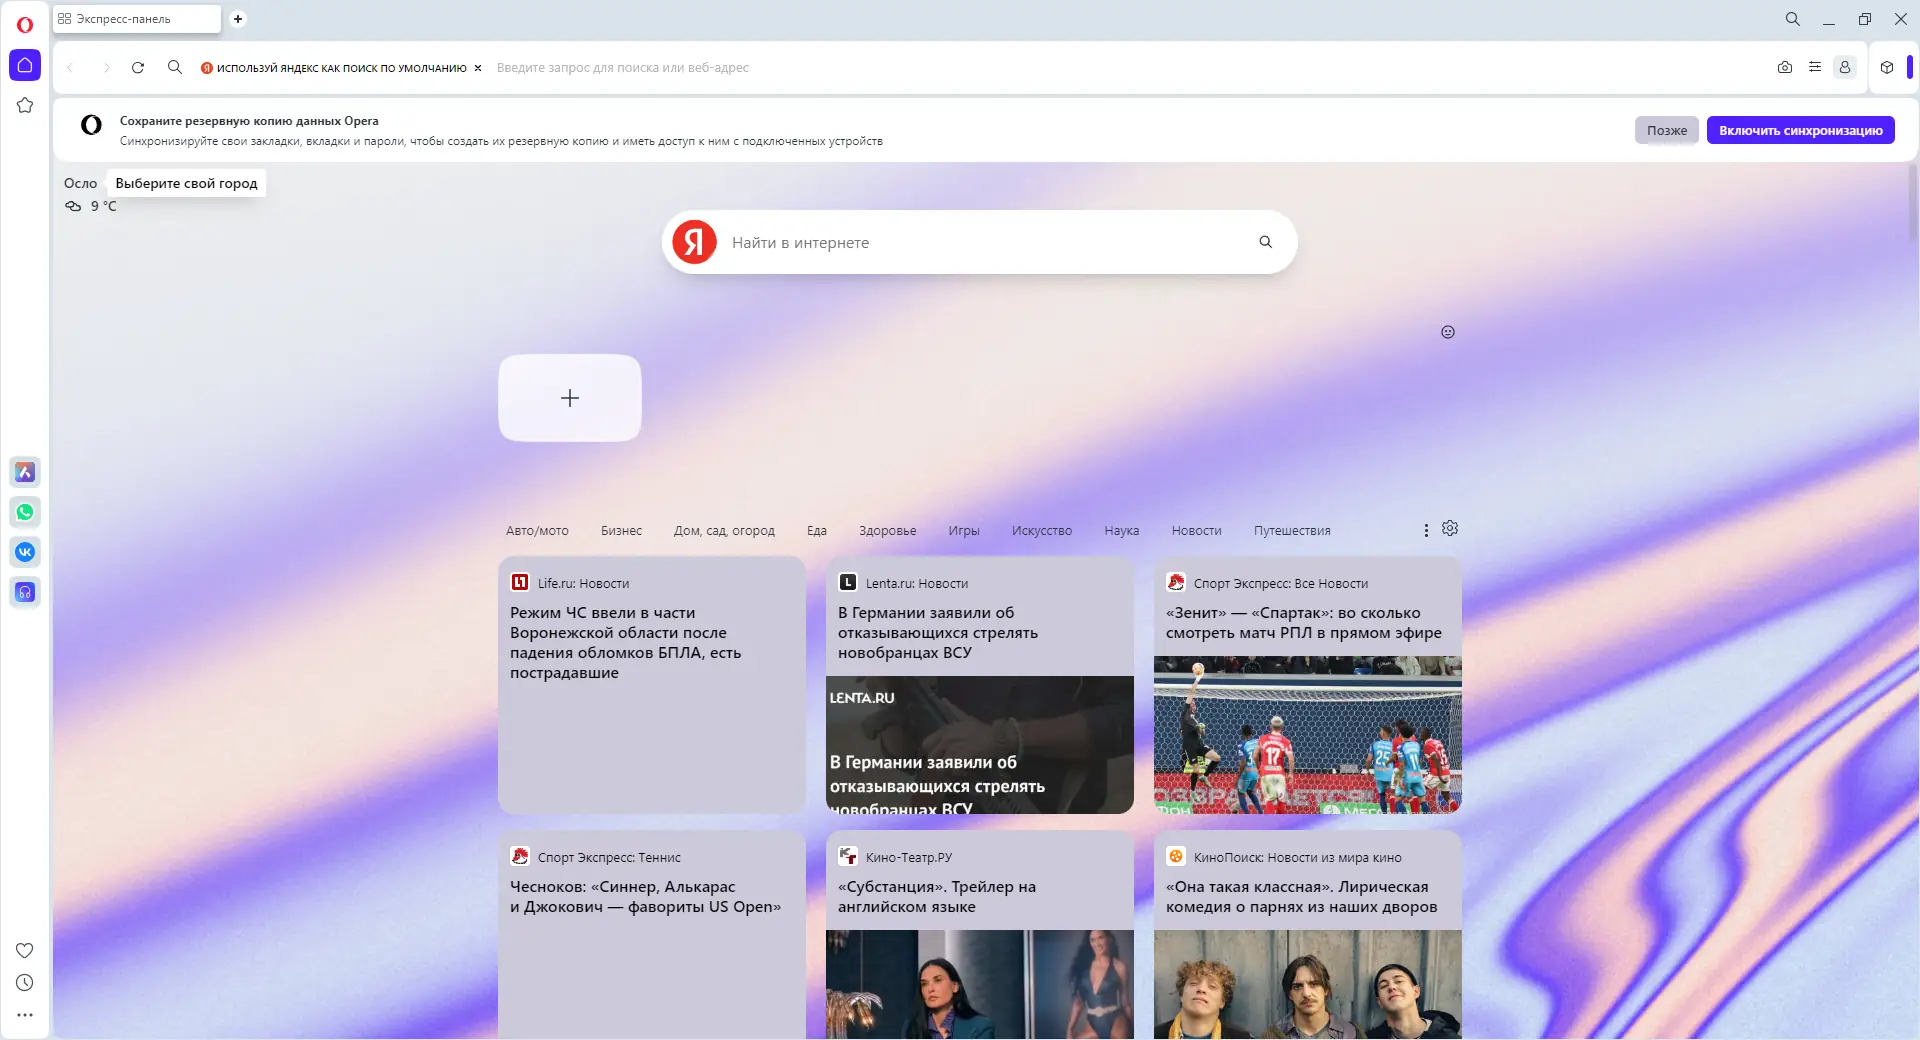Viewport: 1920px width, 1040px height.
Task: Reload the page
Action: click(138, 67)
